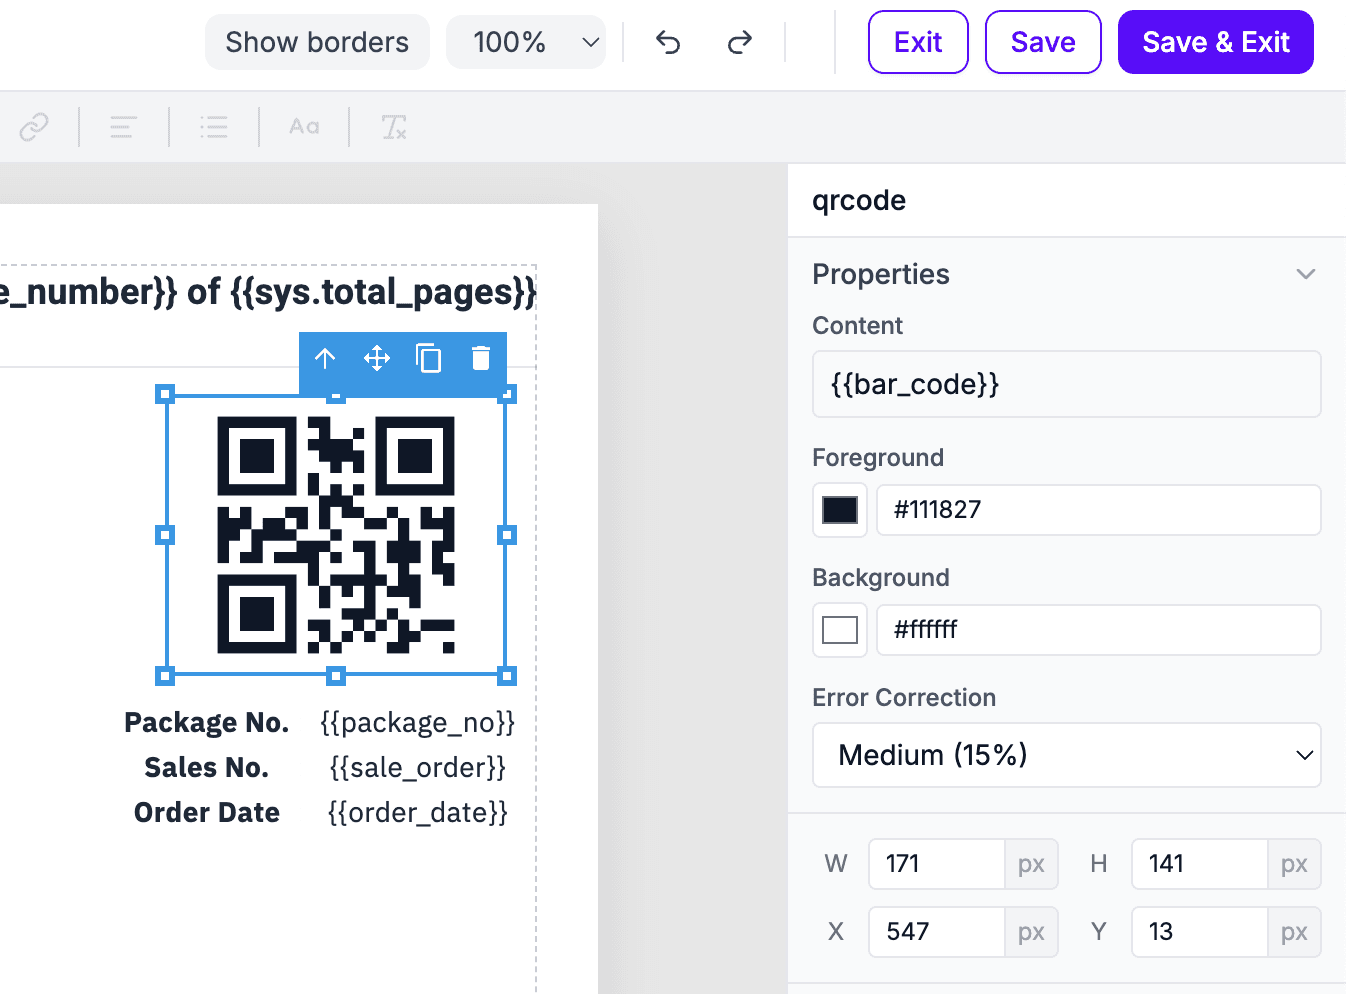Open the text alignment tool
Viewport: 1346px width, 994px height.
122,127
